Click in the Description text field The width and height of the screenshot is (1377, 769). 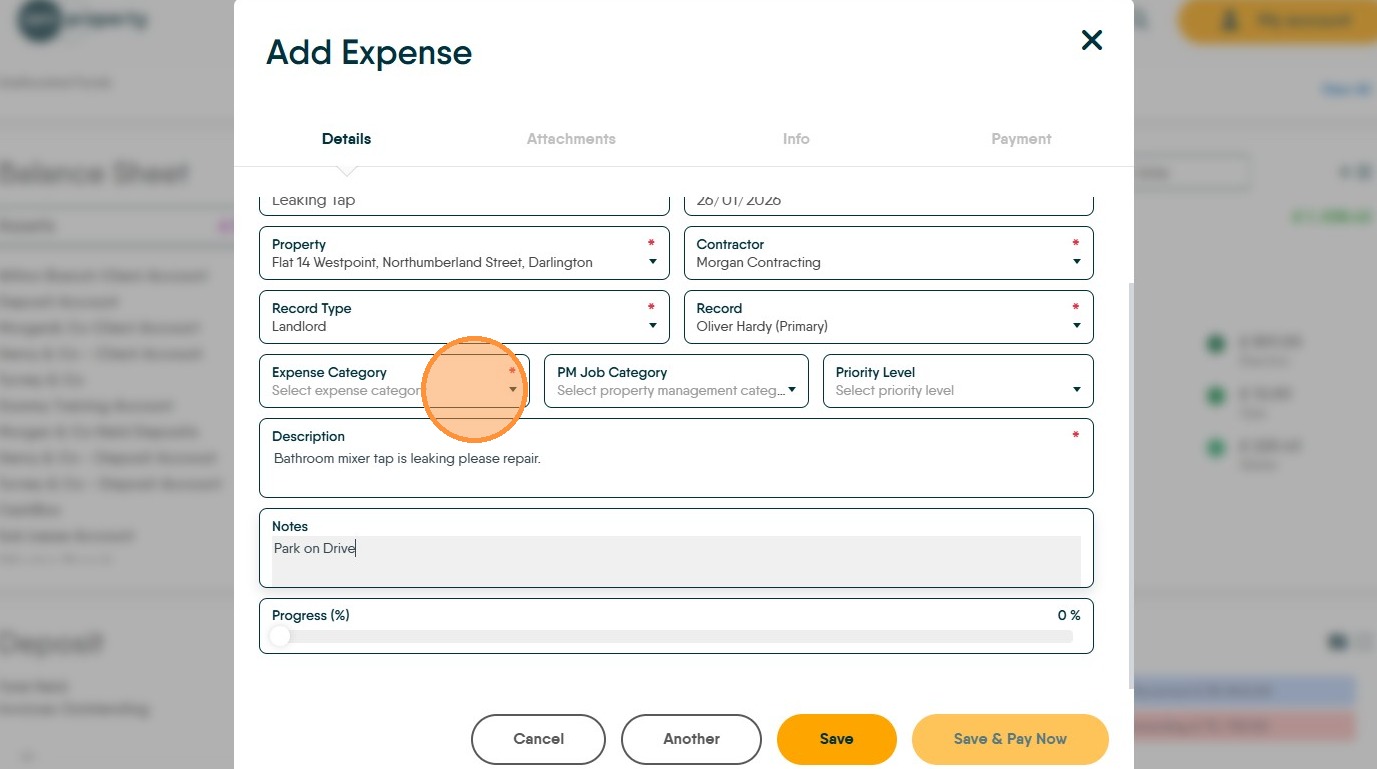click(675, 469)
